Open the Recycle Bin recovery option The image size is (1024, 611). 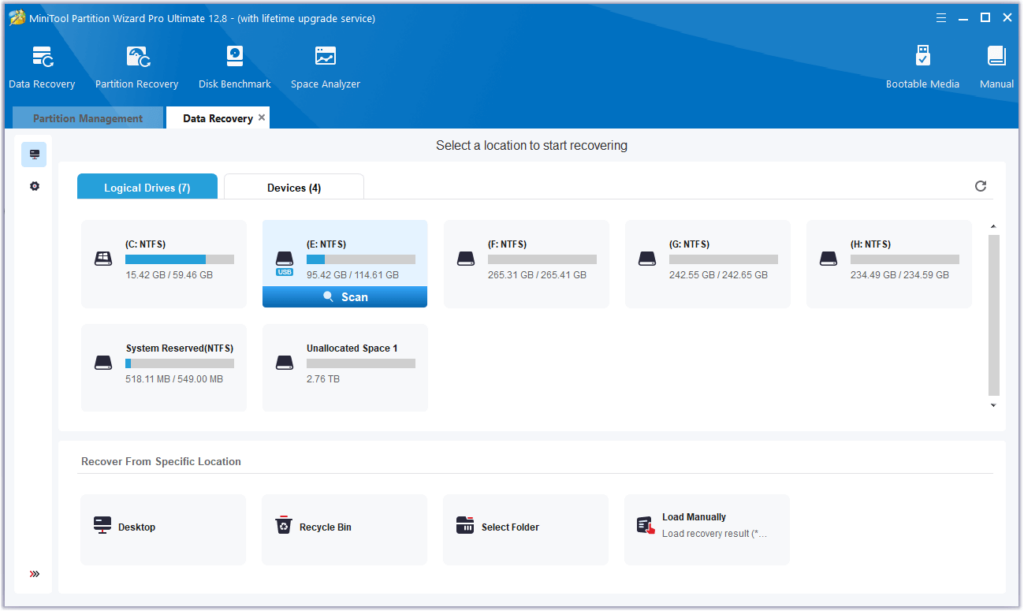pos(344,527)
